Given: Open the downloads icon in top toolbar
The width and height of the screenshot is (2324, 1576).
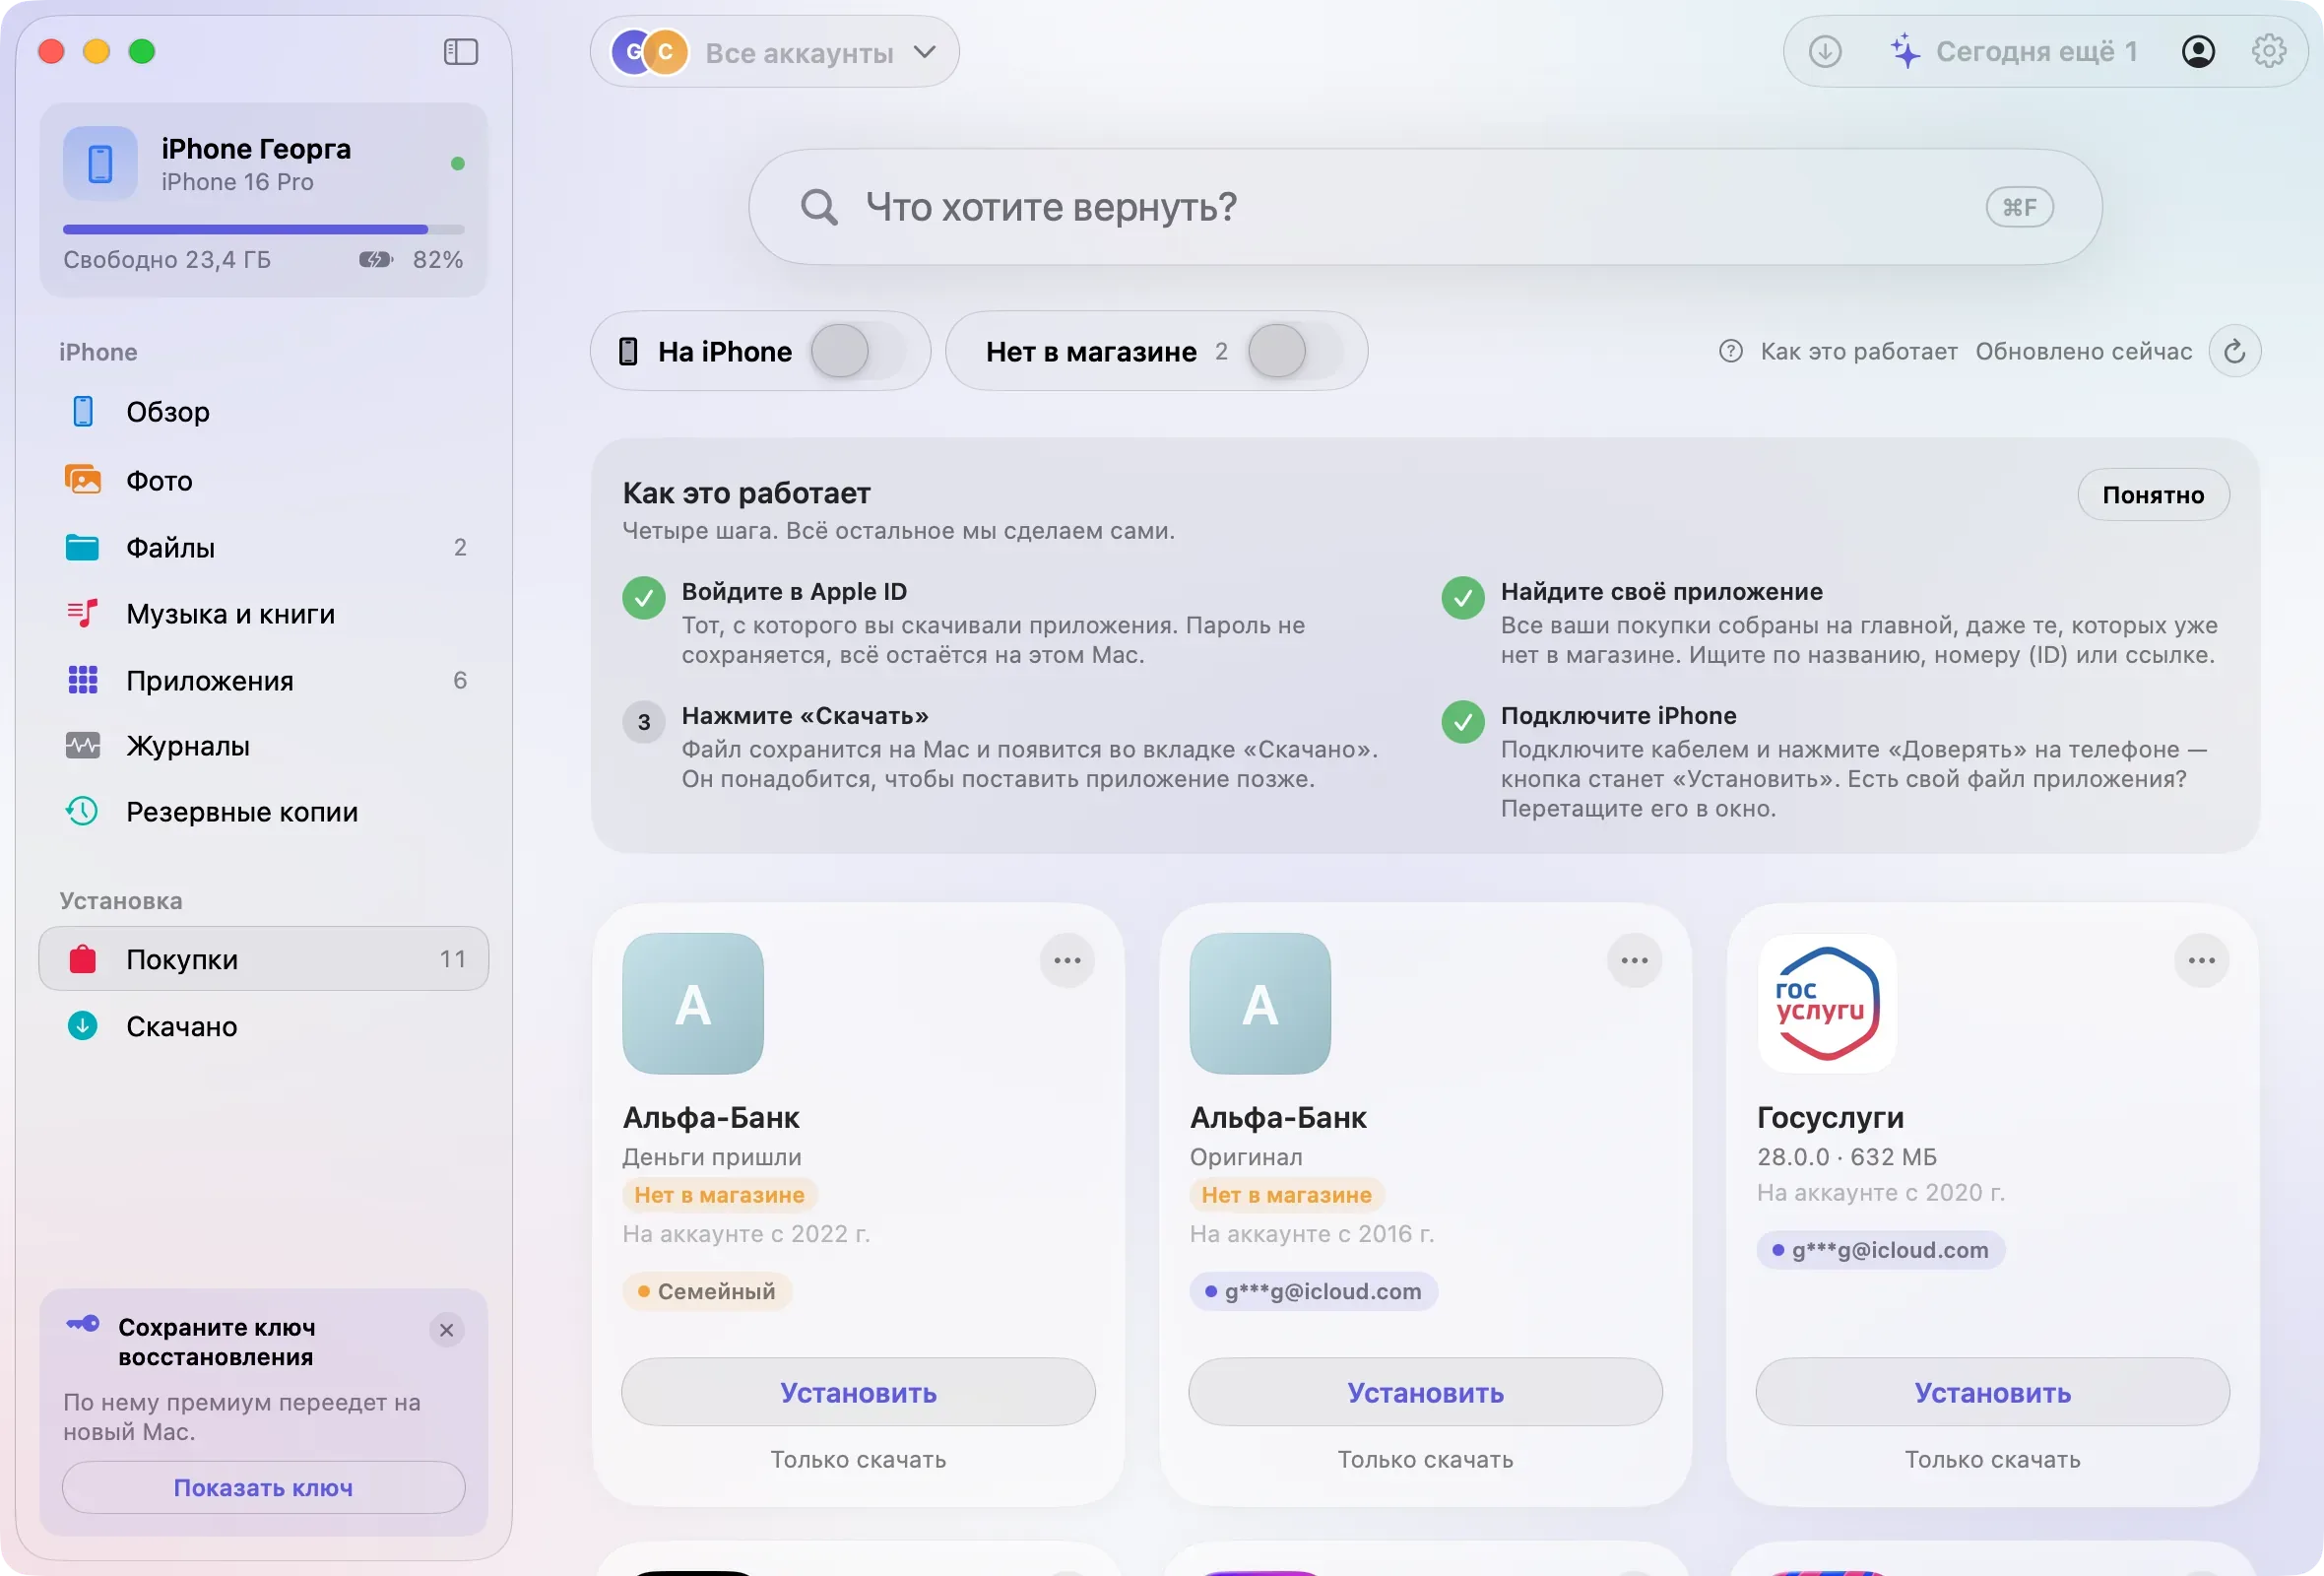Looking at the screenshot, I should [1825, 51].
